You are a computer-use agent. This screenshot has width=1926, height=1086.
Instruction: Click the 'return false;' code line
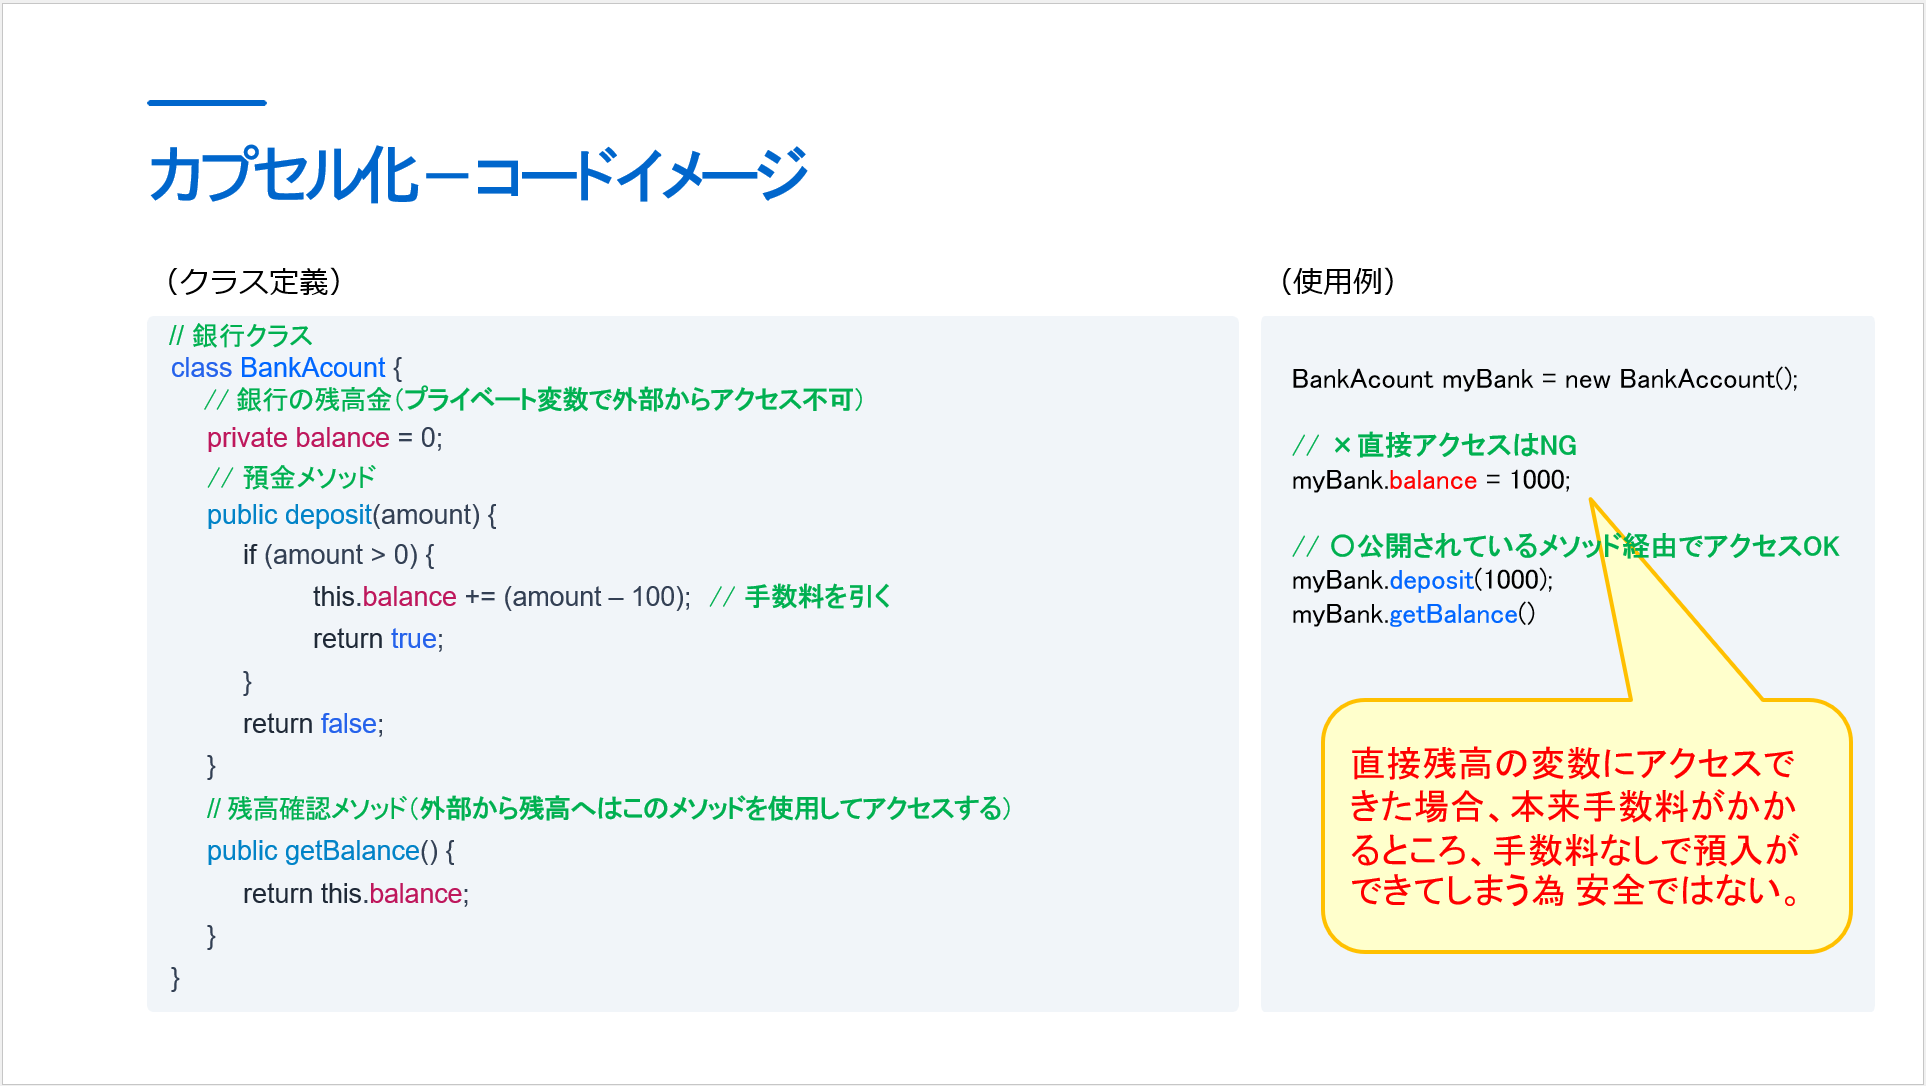[313, 724]
